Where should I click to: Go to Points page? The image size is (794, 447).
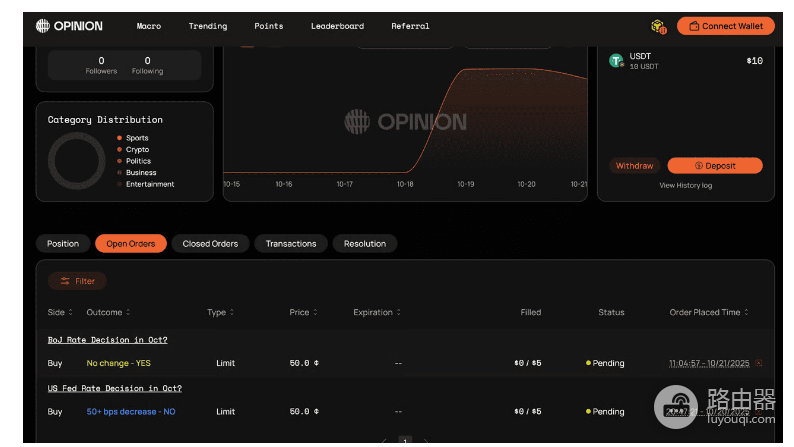click(x=268, y=26)
